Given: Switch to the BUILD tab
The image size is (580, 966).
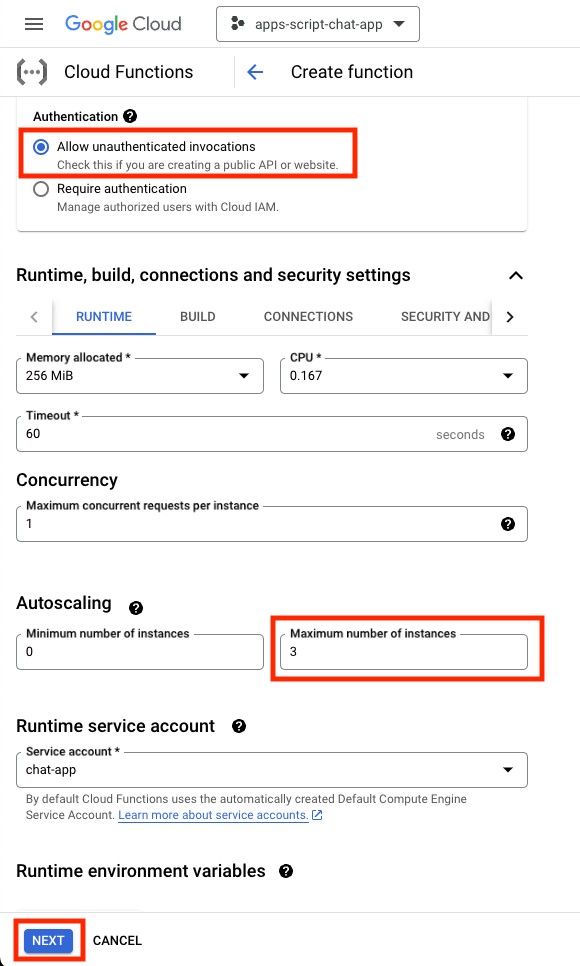Looking at the screenshot, I should tap(198, 317).
